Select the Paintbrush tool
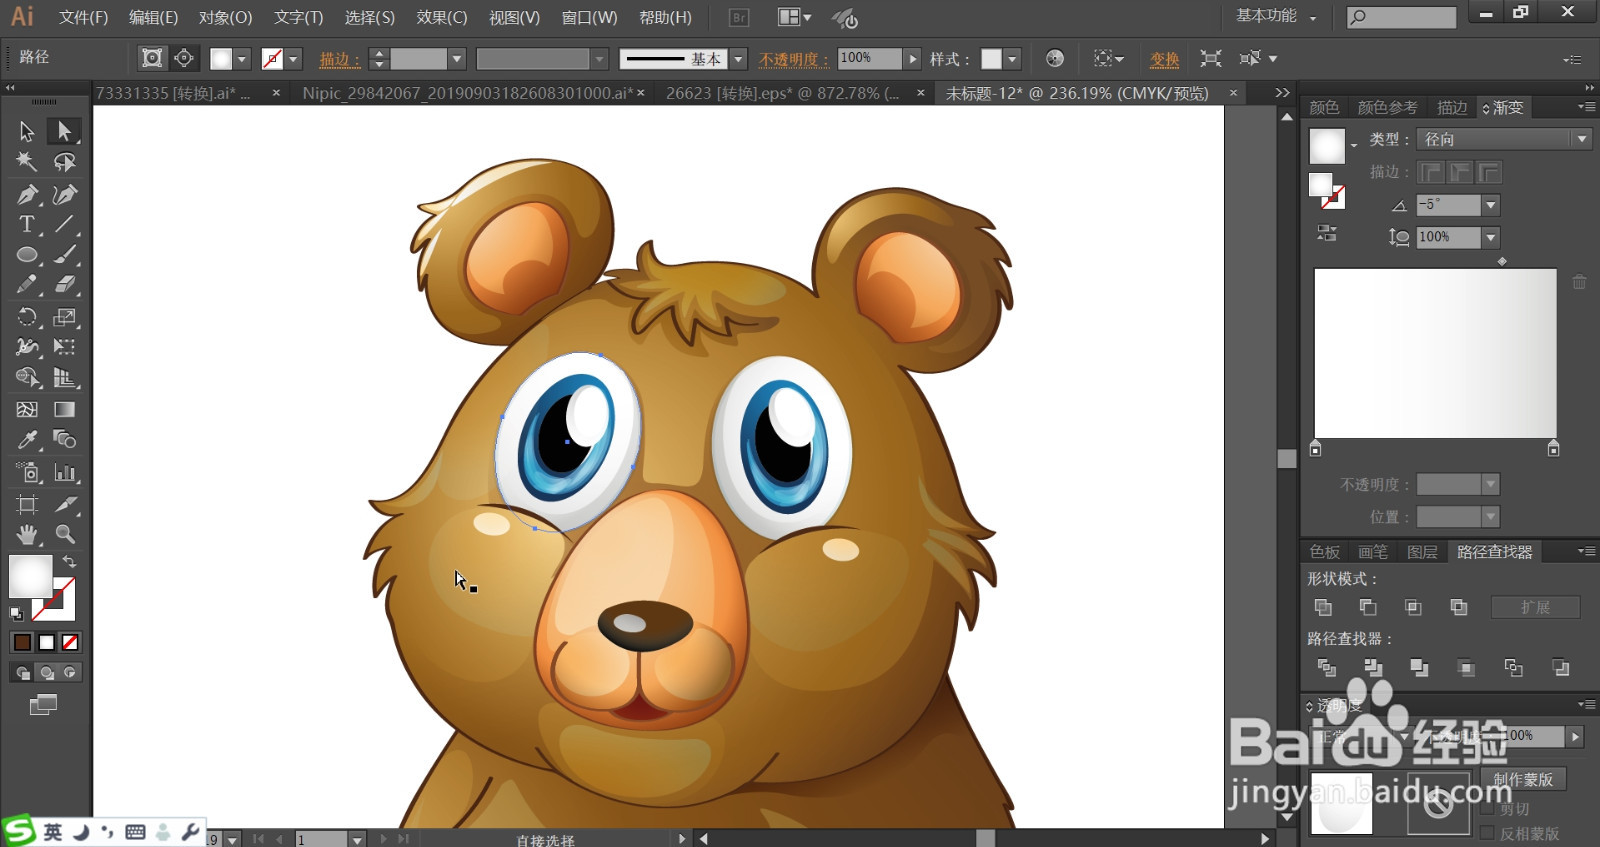1600x847 pixels. (x=64, y=255)
